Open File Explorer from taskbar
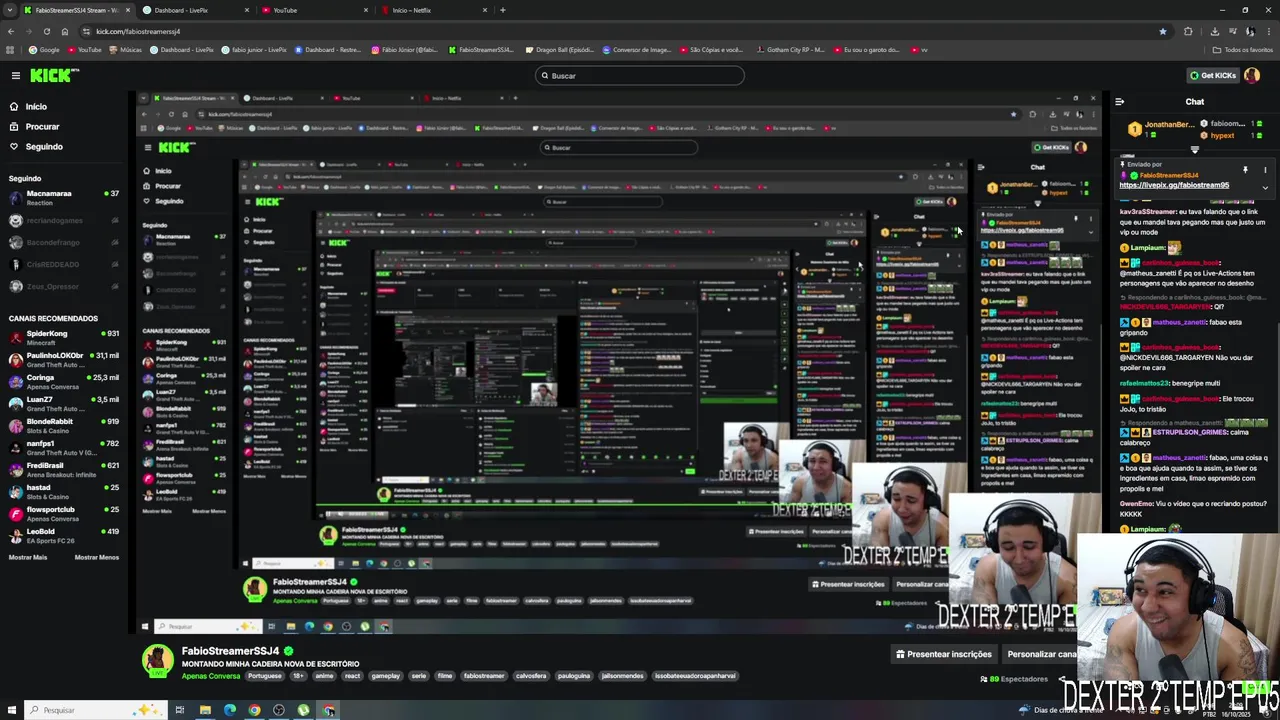This screenshot has width=1280, height=720. click(x=205, y=710)
